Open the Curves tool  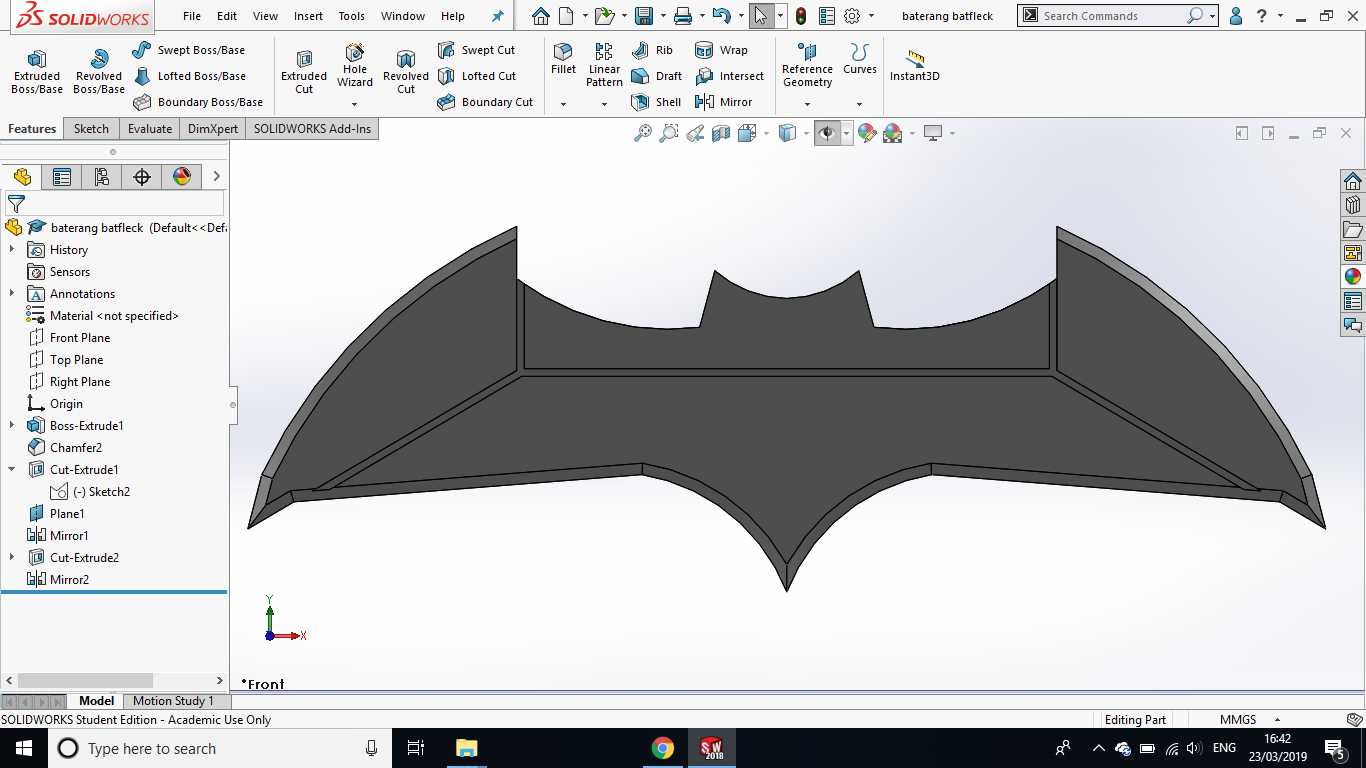860,59
